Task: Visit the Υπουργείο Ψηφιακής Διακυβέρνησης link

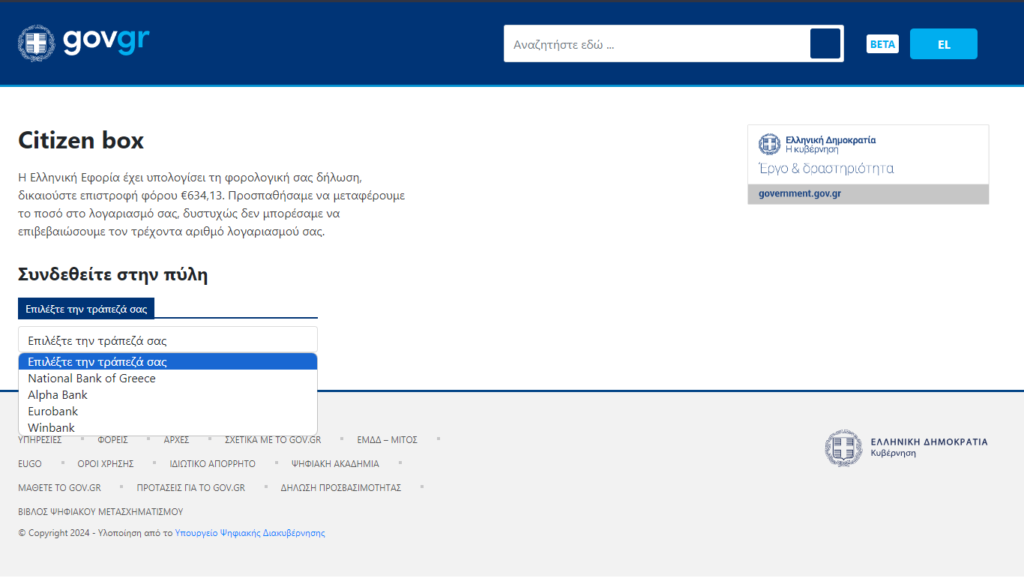Action: point(250,533)
